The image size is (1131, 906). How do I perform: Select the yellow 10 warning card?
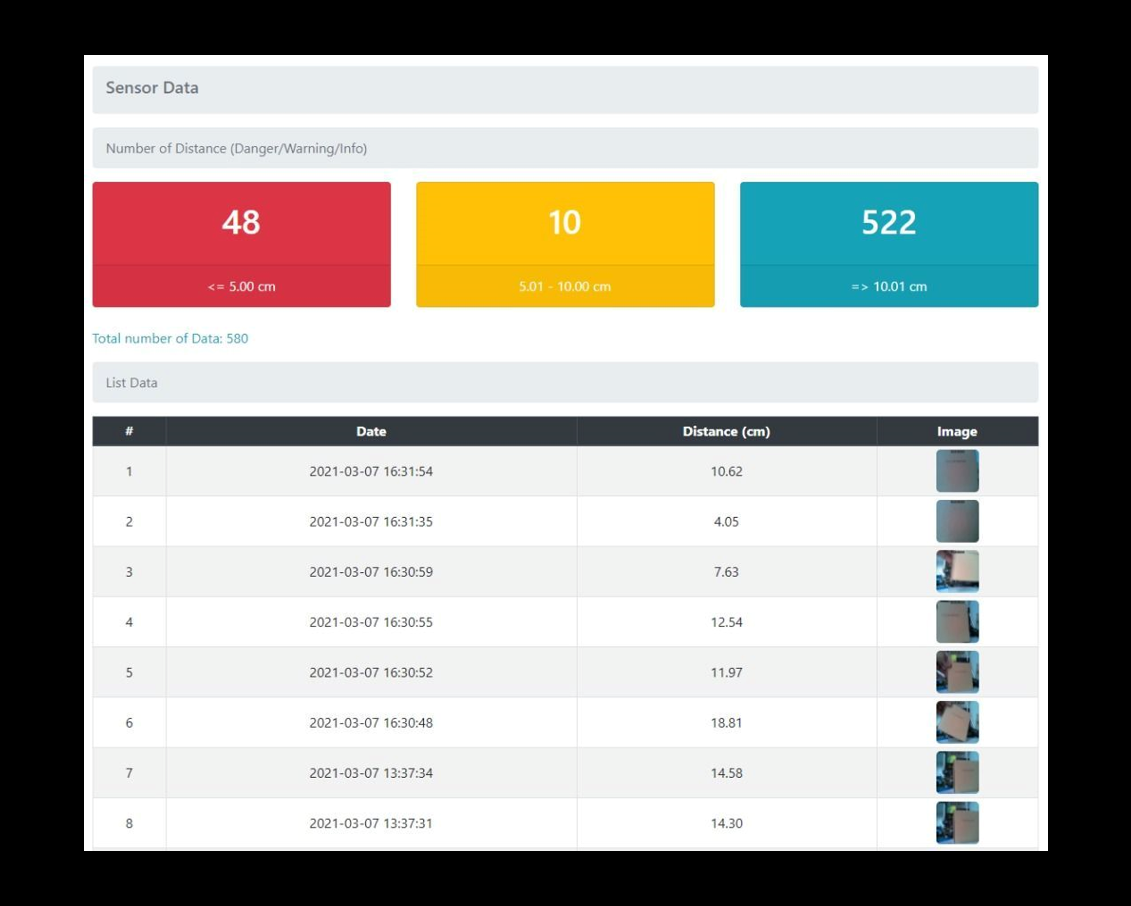(x=565, y=223)
